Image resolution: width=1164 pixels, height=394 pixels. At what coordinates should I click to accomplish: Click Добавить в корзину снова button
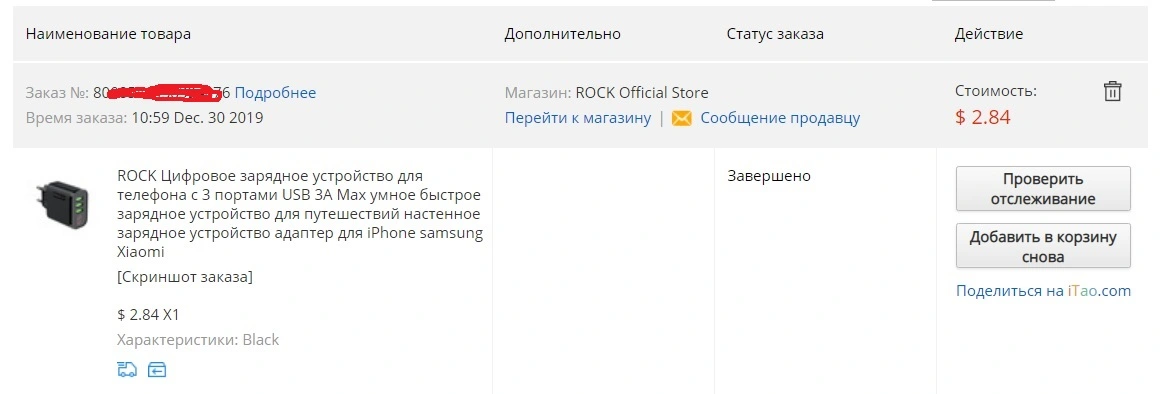pos(1043,247)
